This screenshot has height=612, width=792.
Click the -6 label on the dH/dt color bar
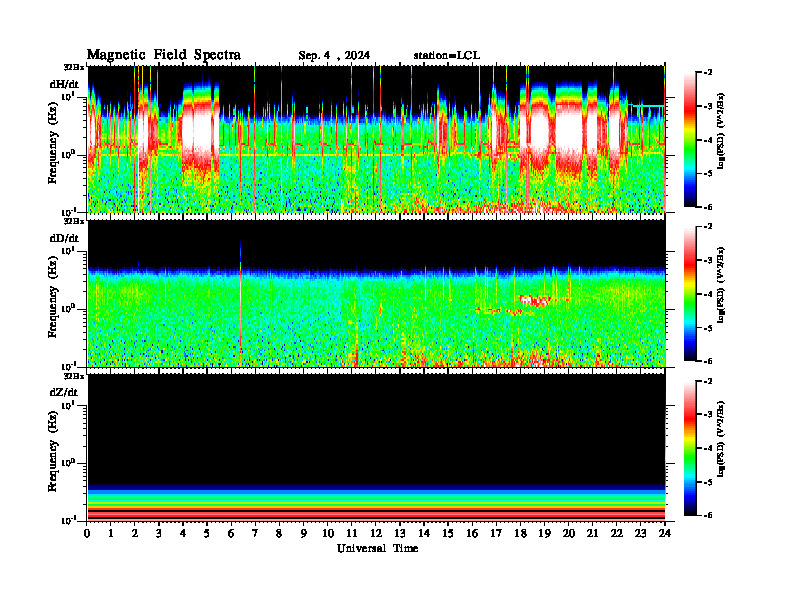coord(708,207)
